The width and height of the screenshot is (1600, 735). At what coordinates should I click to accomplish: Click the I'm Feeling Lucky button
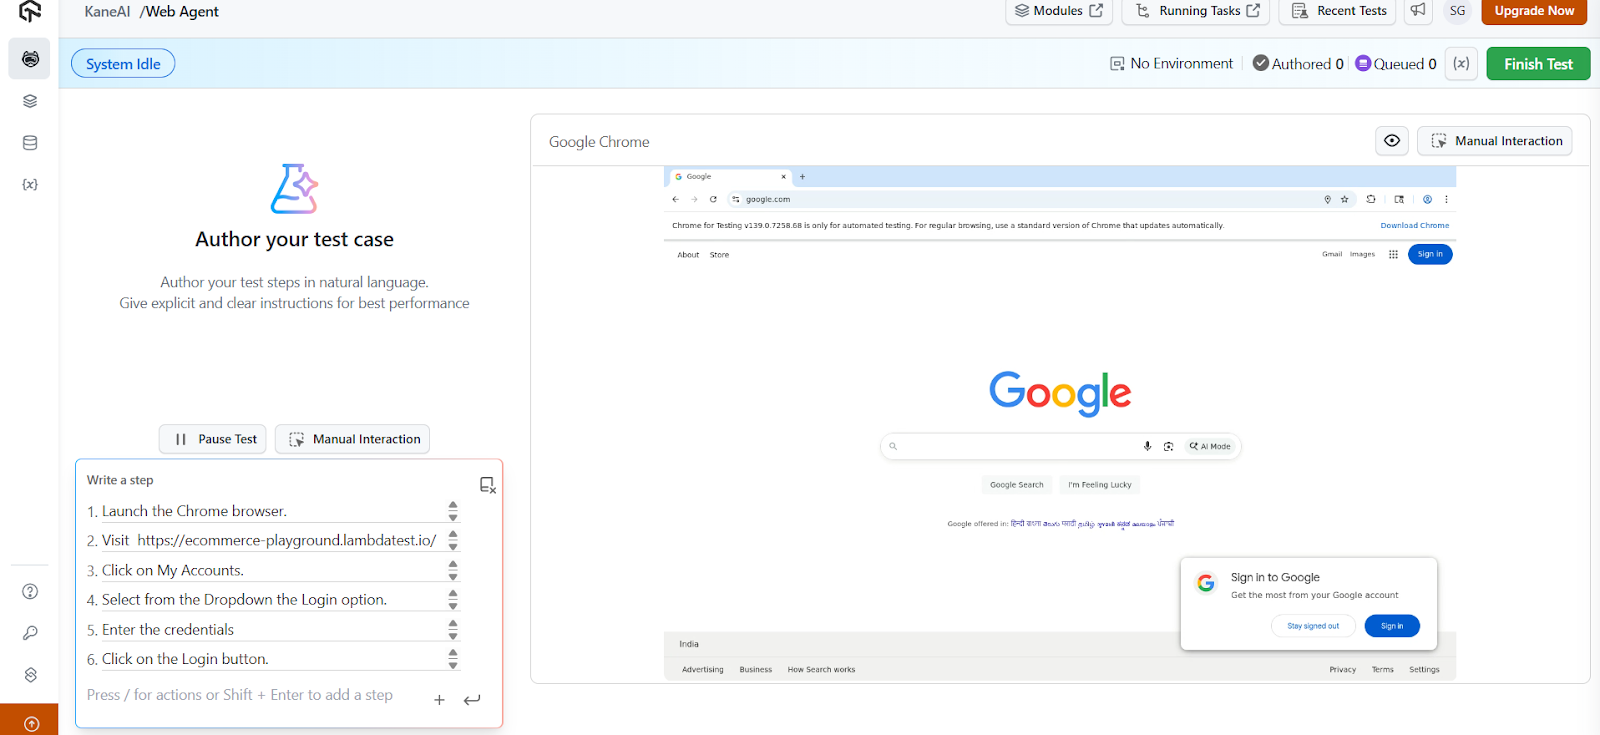tap(1100, 485)
